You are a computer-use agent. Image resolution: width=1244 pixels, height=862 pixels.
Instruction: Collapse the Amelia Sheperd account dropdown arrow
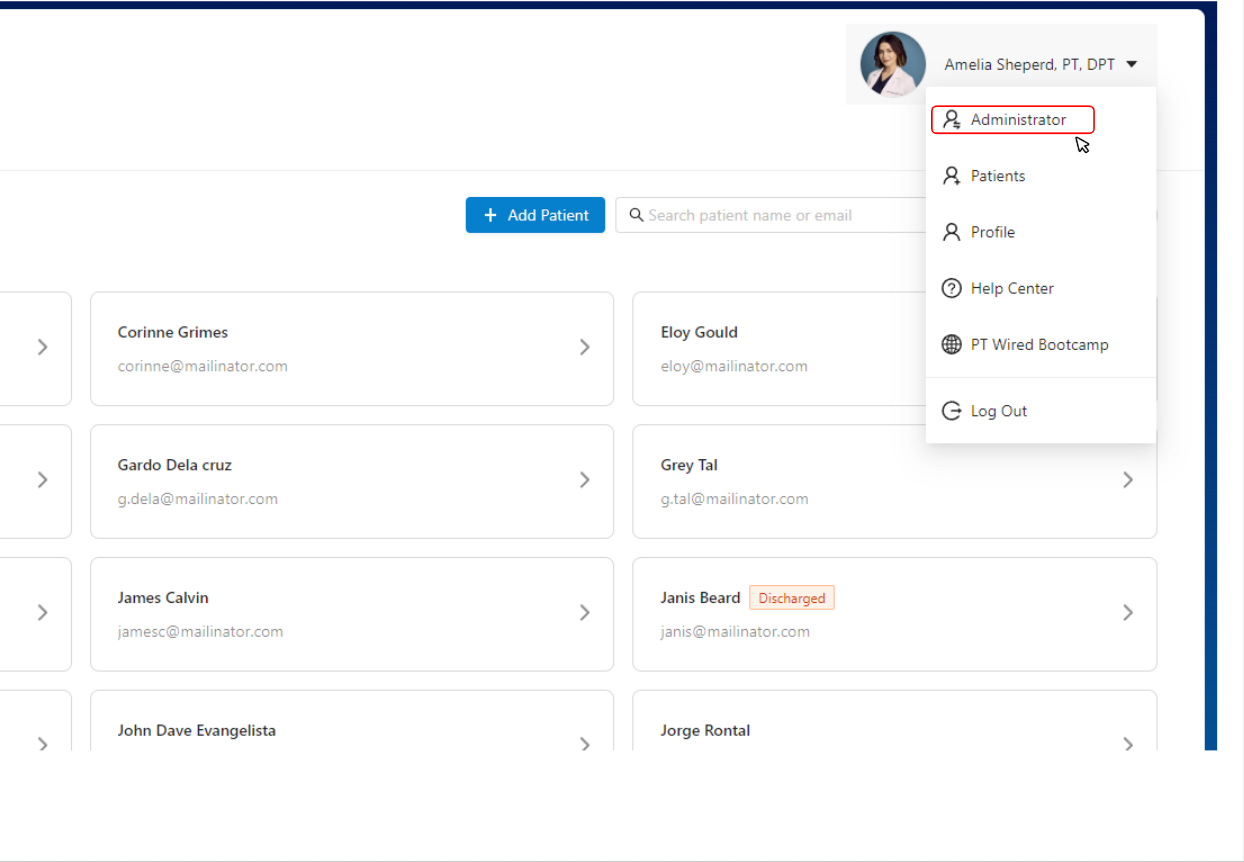(1132, 64)
